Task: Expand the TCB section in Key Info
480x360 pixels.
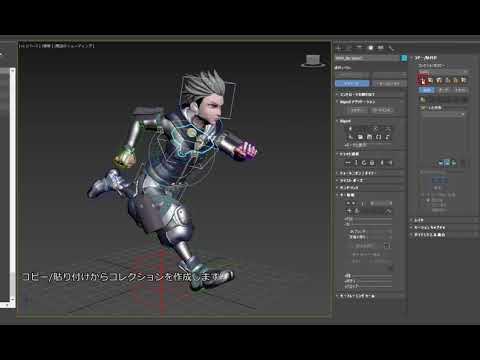Action: pos(349,219)
